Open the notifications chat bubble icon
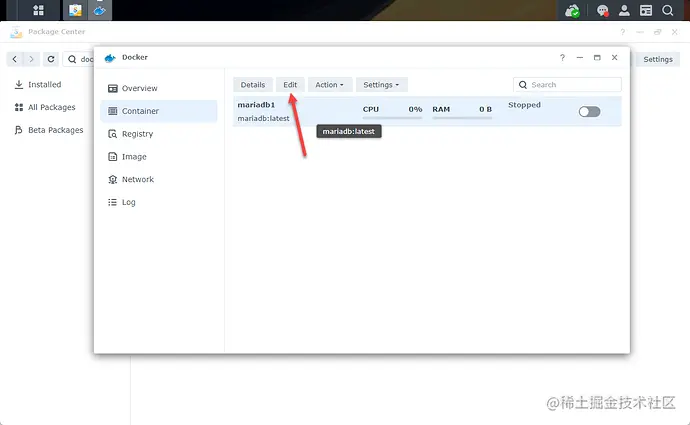The image size is (690, 425). click(602, 11)
